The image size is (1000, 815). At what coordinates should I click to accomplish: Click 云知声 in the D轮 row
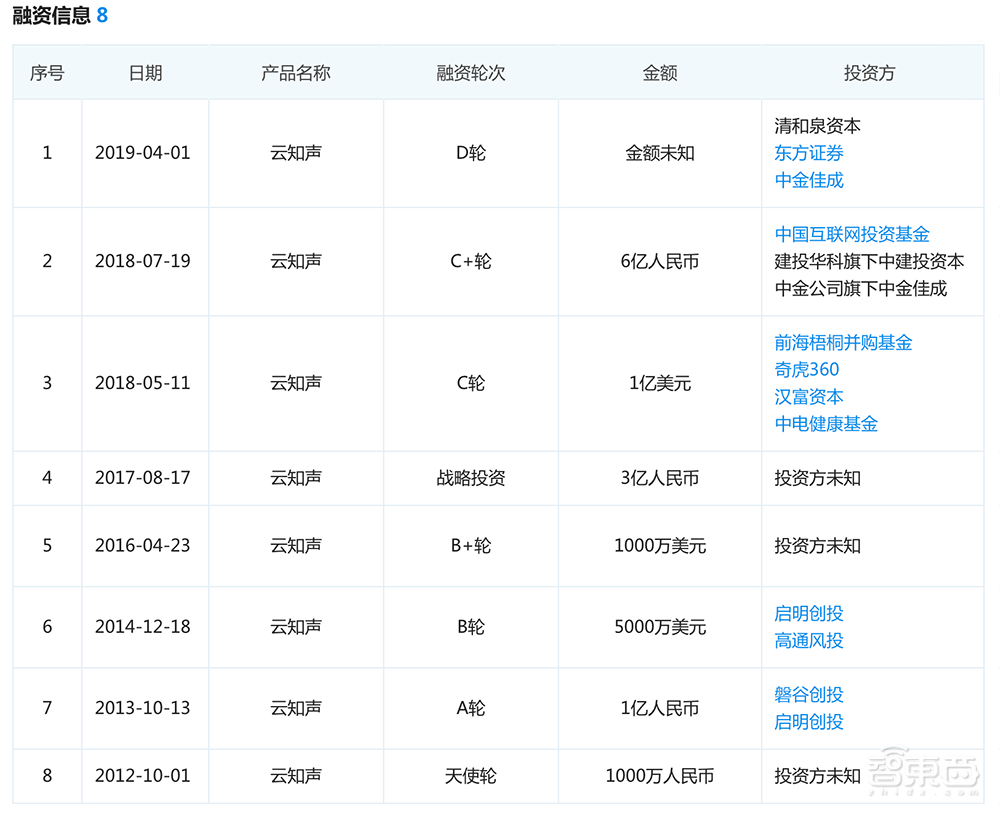pyautogui.click(x=296, y=152)
